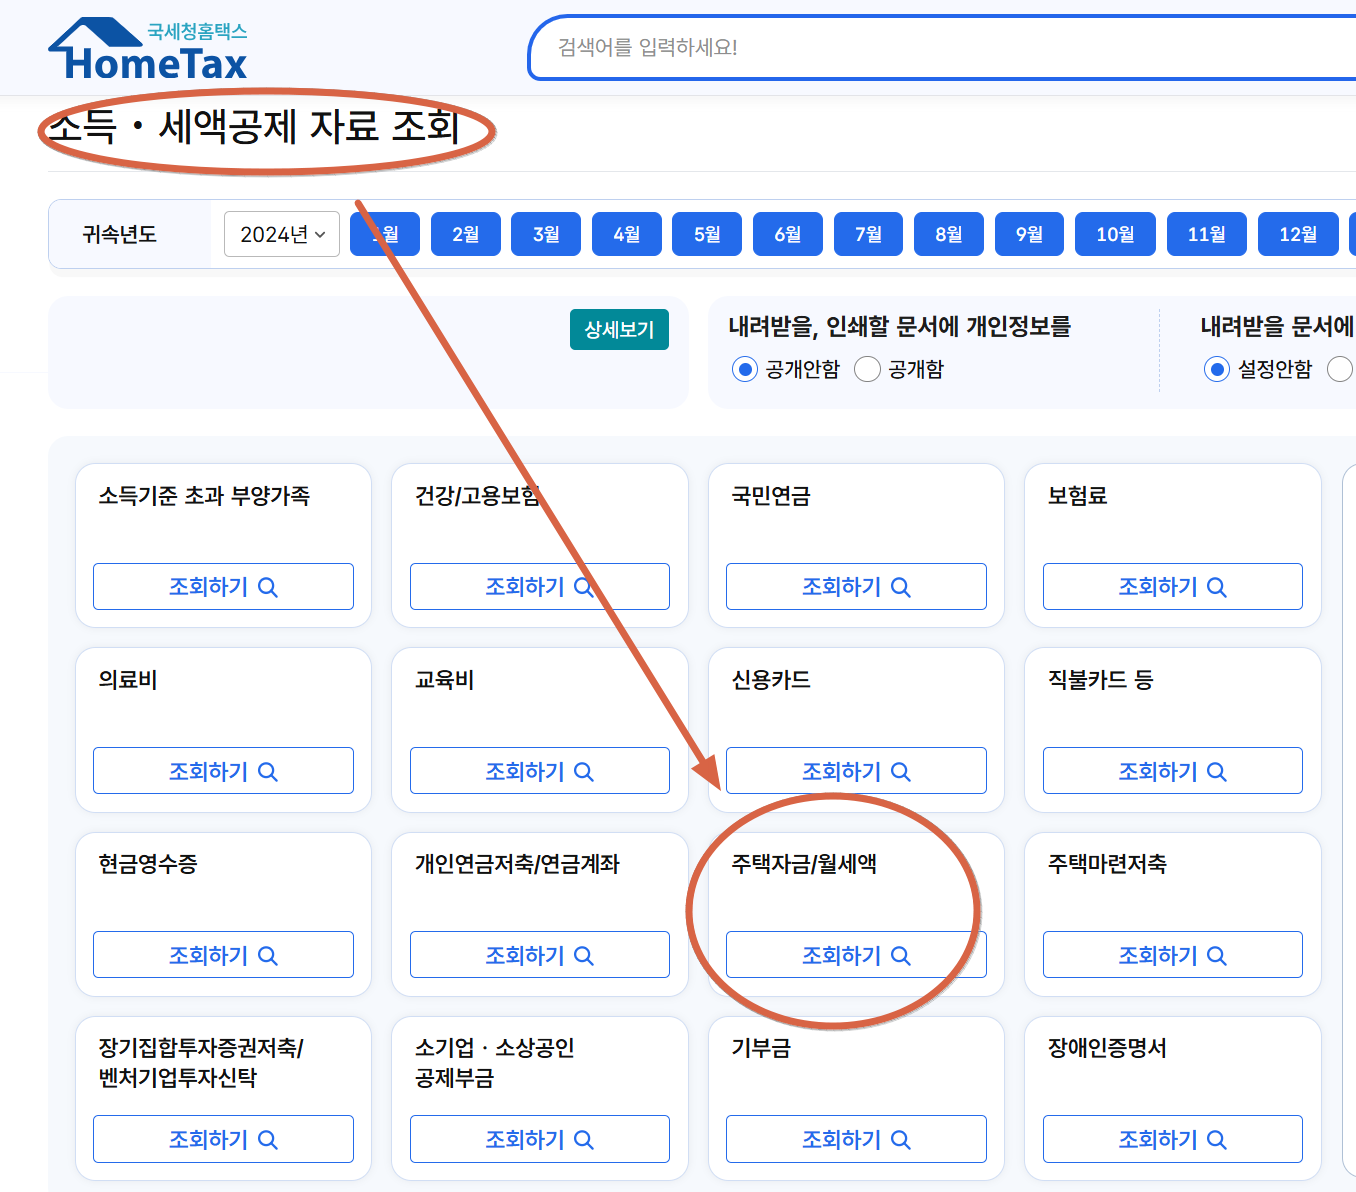Select the 공개함 radio button
Viewport: 1356px width, 1192px height.
tap(867, 369)
